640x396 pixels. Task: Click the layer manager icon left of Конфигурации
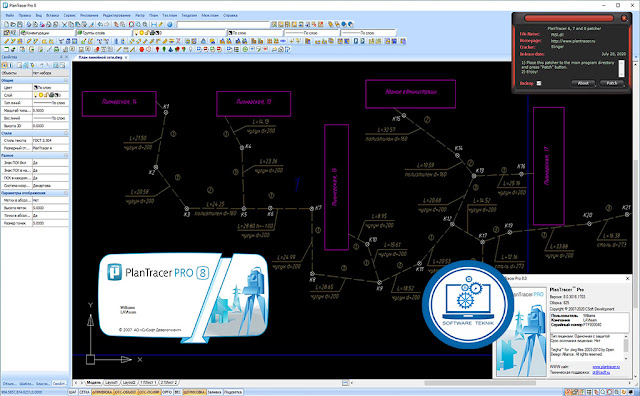click(6, 33)
